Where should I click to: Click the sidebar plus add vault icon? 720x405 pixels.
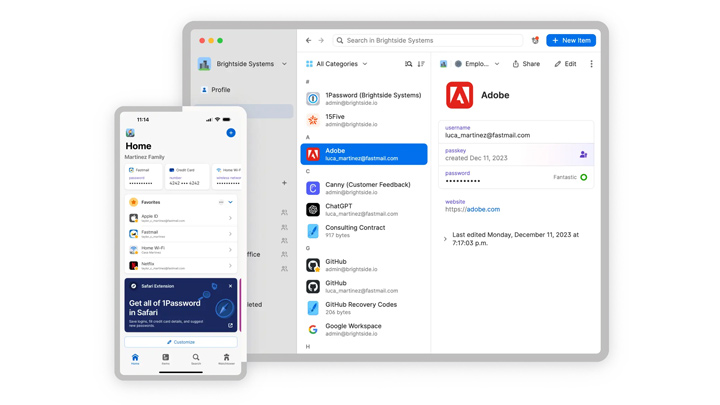tap(284, 183)
